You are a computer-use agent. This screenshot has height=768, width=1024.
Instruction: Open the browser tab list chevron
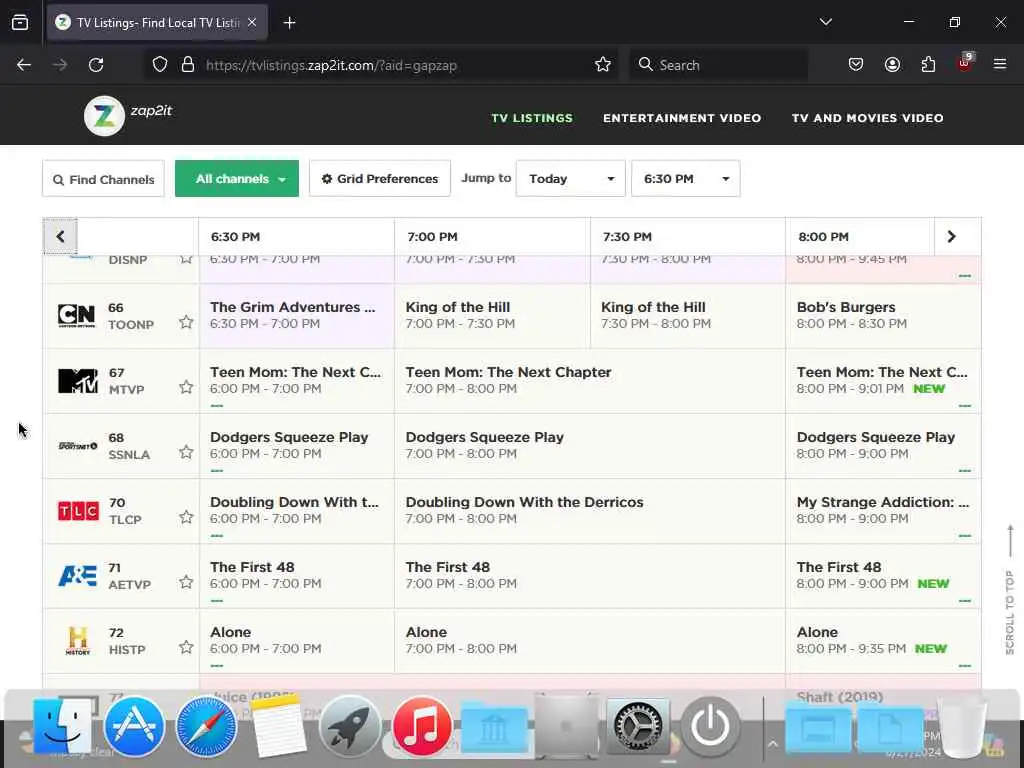(x=825, y=22)
